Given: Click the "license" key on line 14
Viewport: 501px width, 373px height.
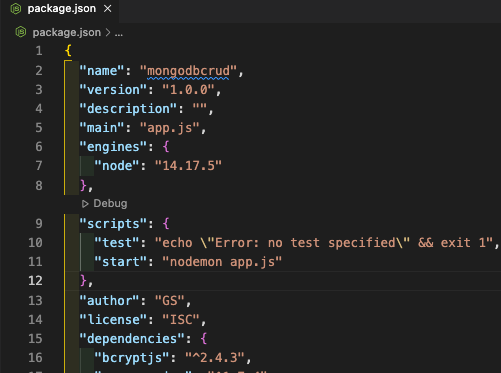Looking at the screenshot, I should click(113, 320).
